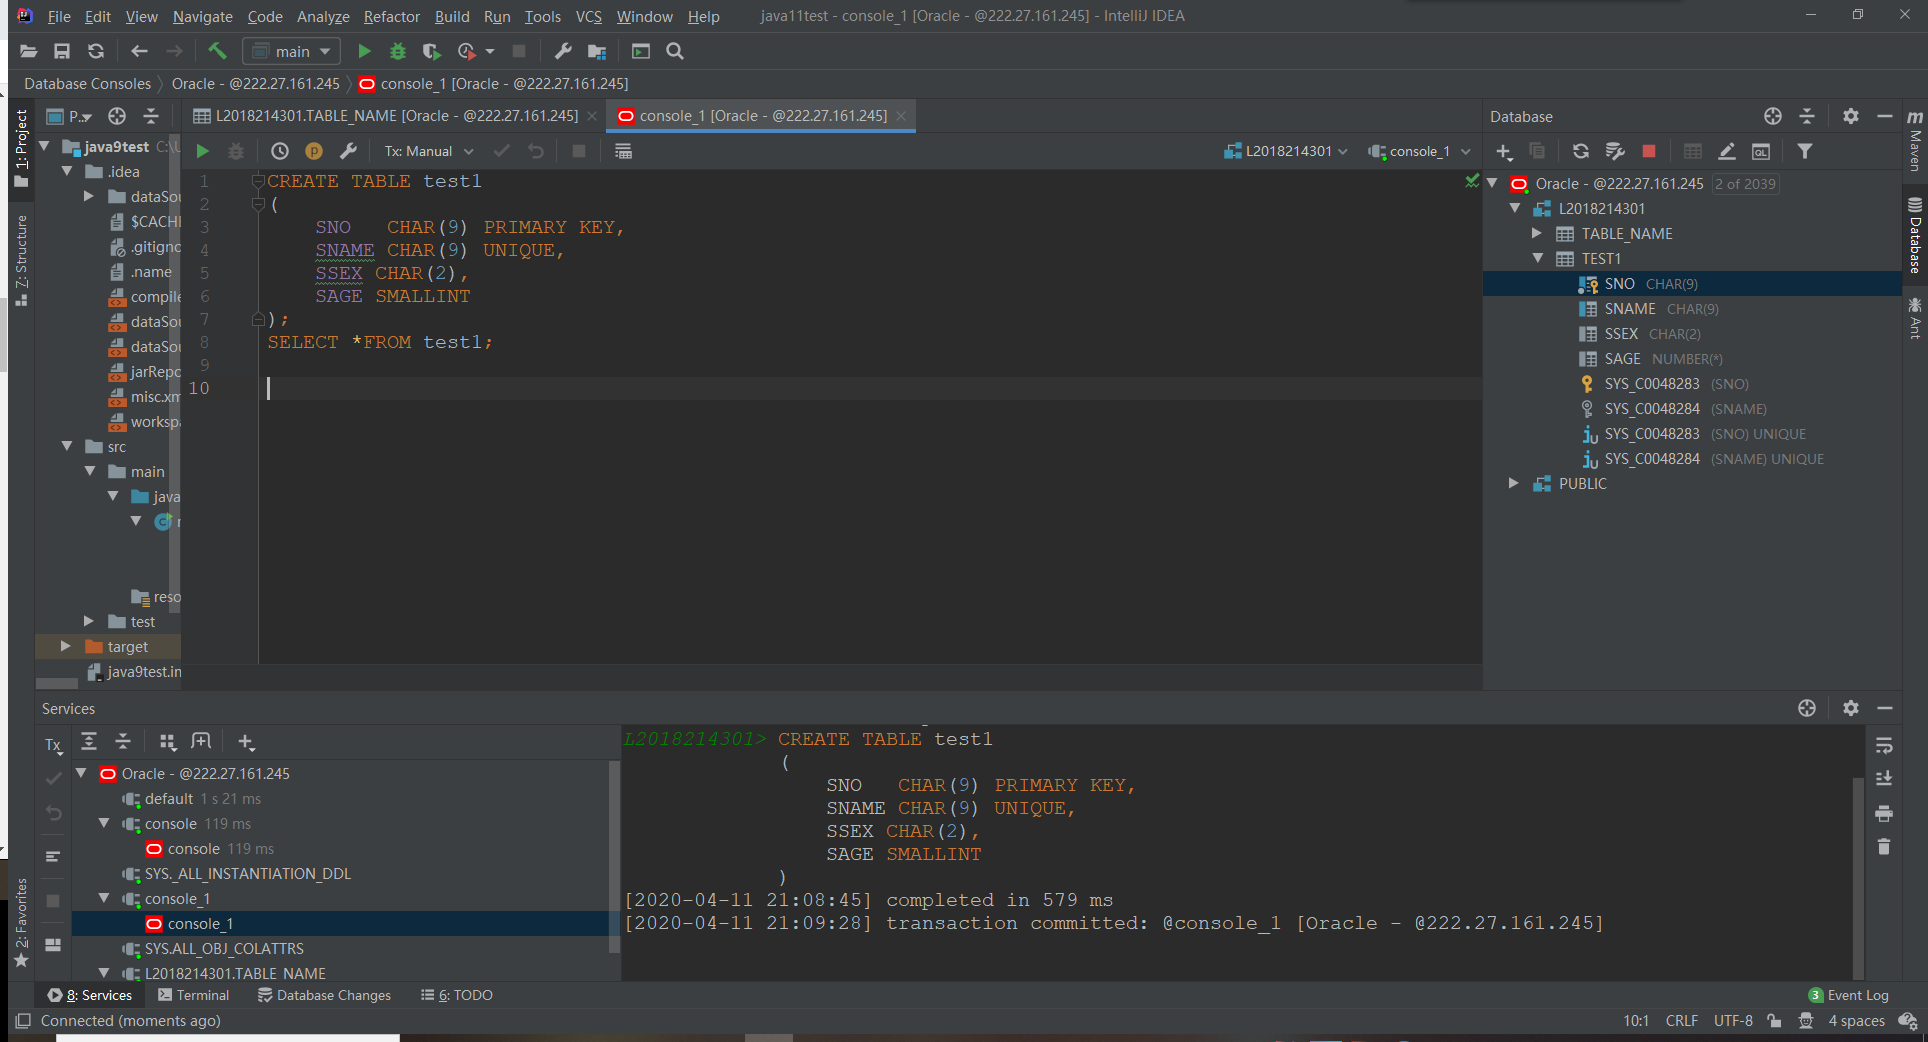Image resolution: width=1928 pixels, height=1042 pixels.
Task: Navigate back with the left arrow
Action: (139, 51)
